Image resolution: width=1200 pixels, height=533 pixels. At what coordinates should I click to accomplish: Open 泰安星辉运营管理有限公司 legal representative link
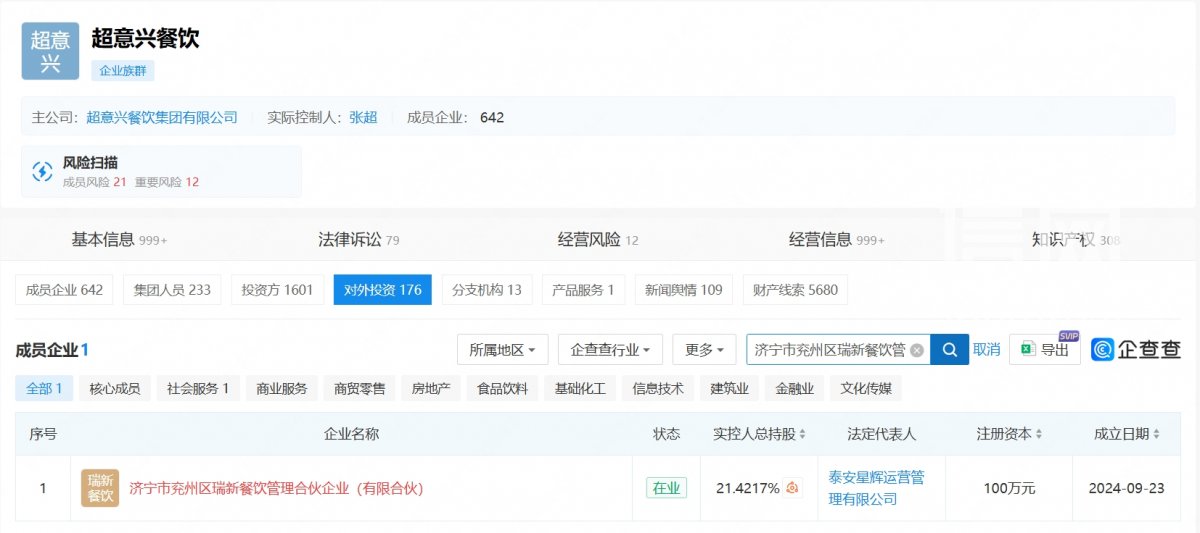point(877,488)
